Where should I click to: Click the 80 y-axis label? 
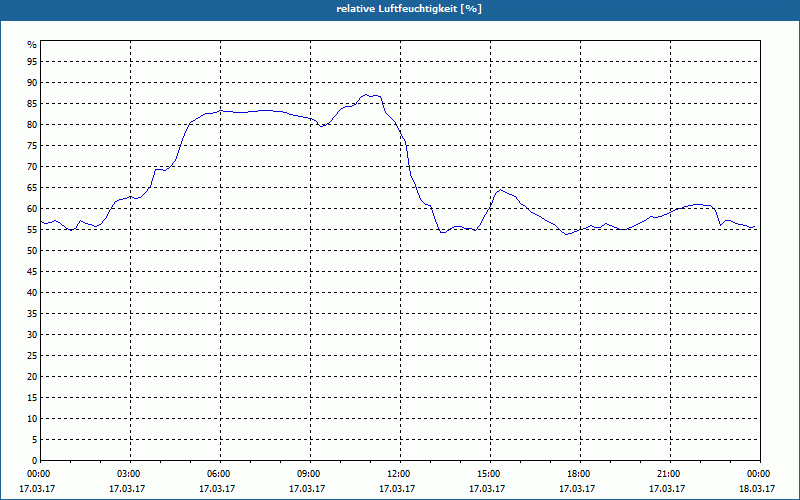click(32, 124)
